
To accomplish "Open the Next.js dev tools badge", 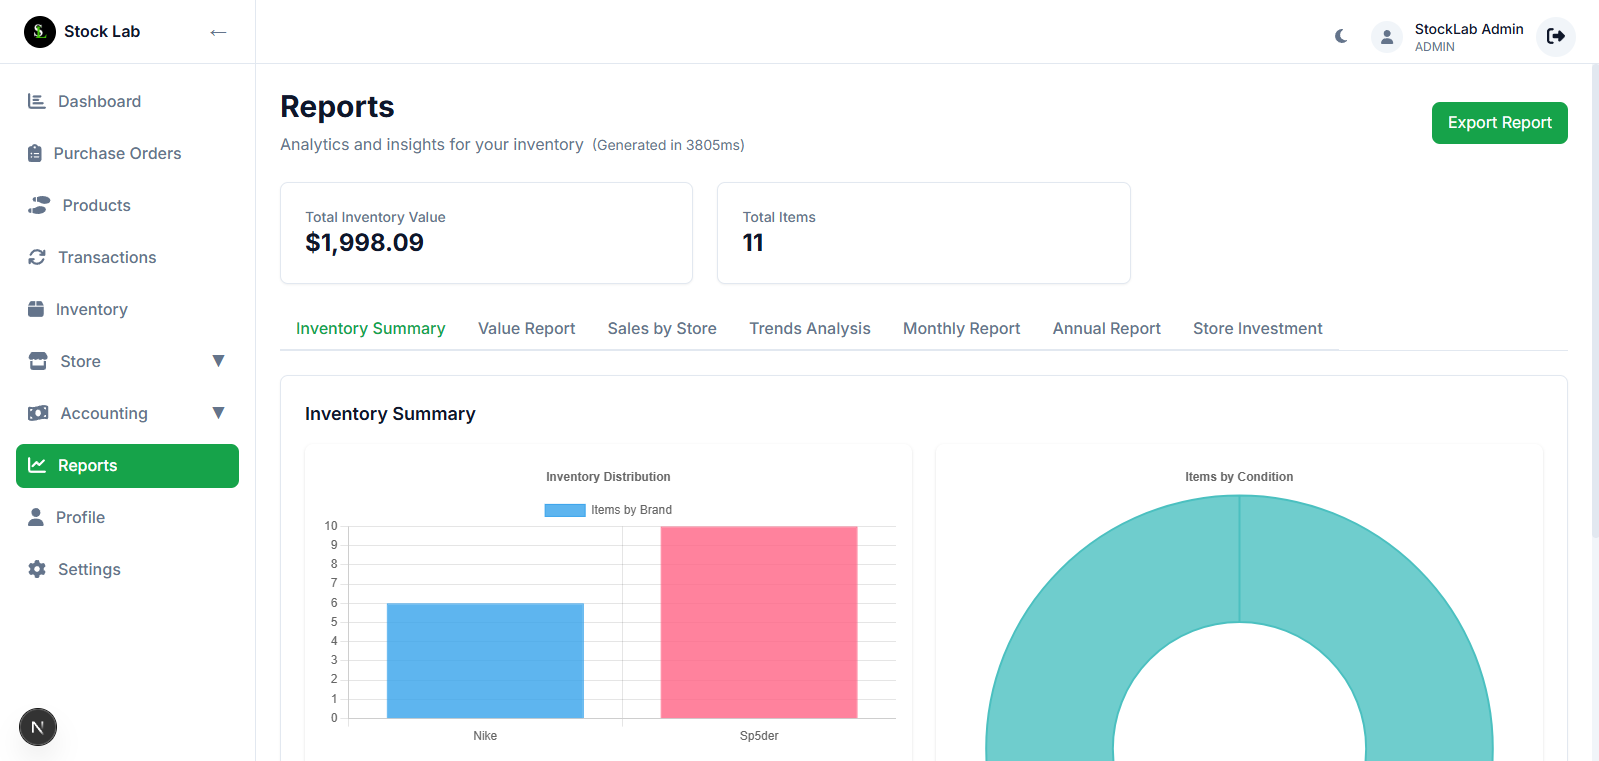I will click(x=38, y=727).
